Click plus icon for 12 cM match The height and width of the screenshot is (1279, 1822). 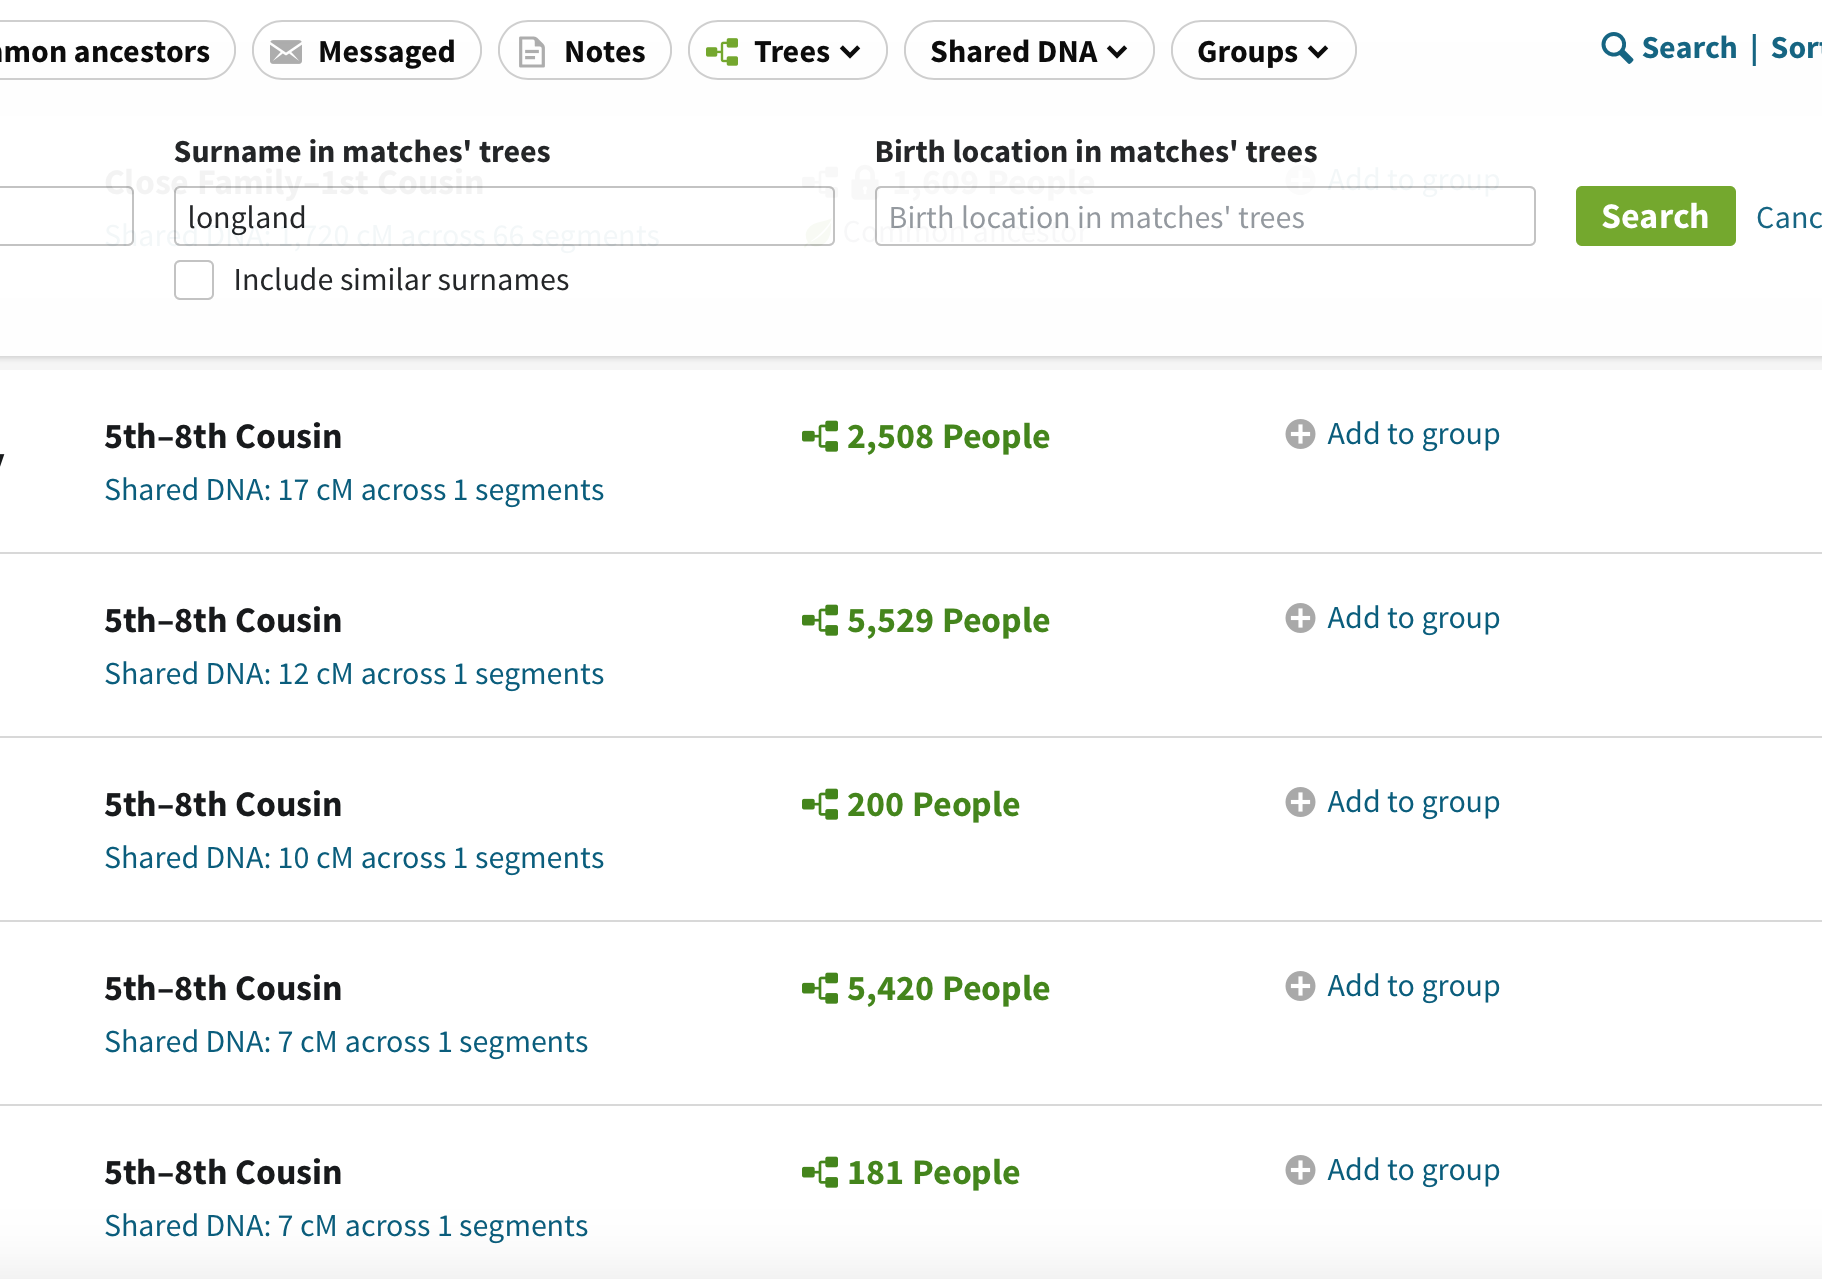click(1300, 618)
